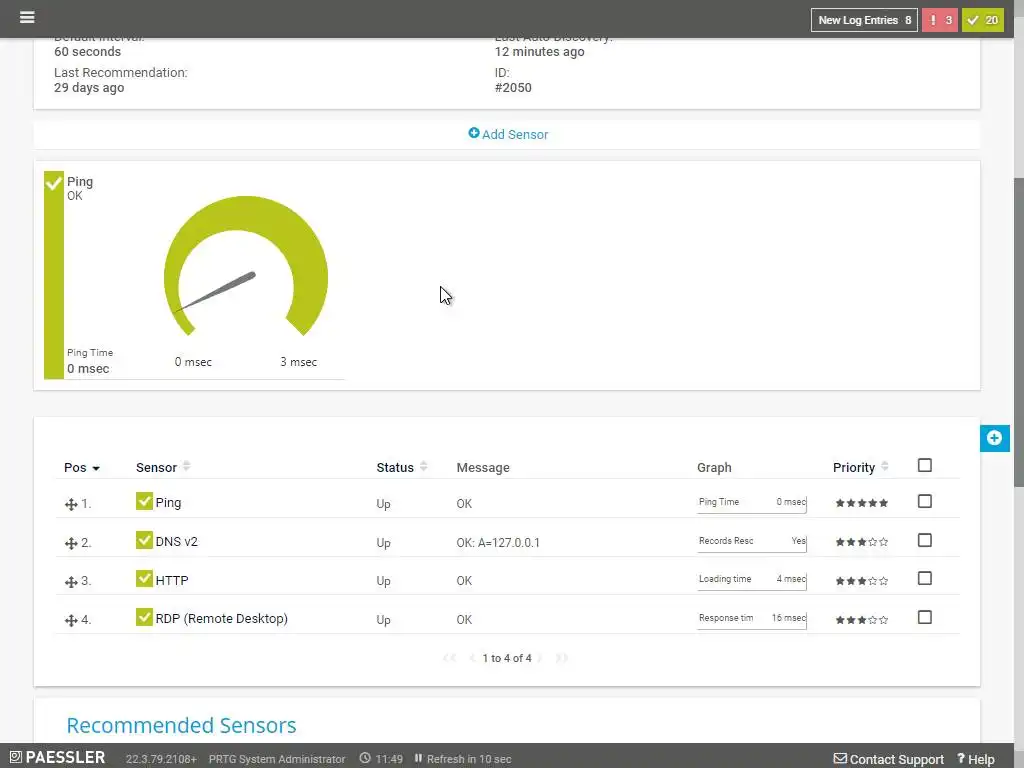
Task: Tick the select-all checkbox in table header
Action: click(925, 465)
